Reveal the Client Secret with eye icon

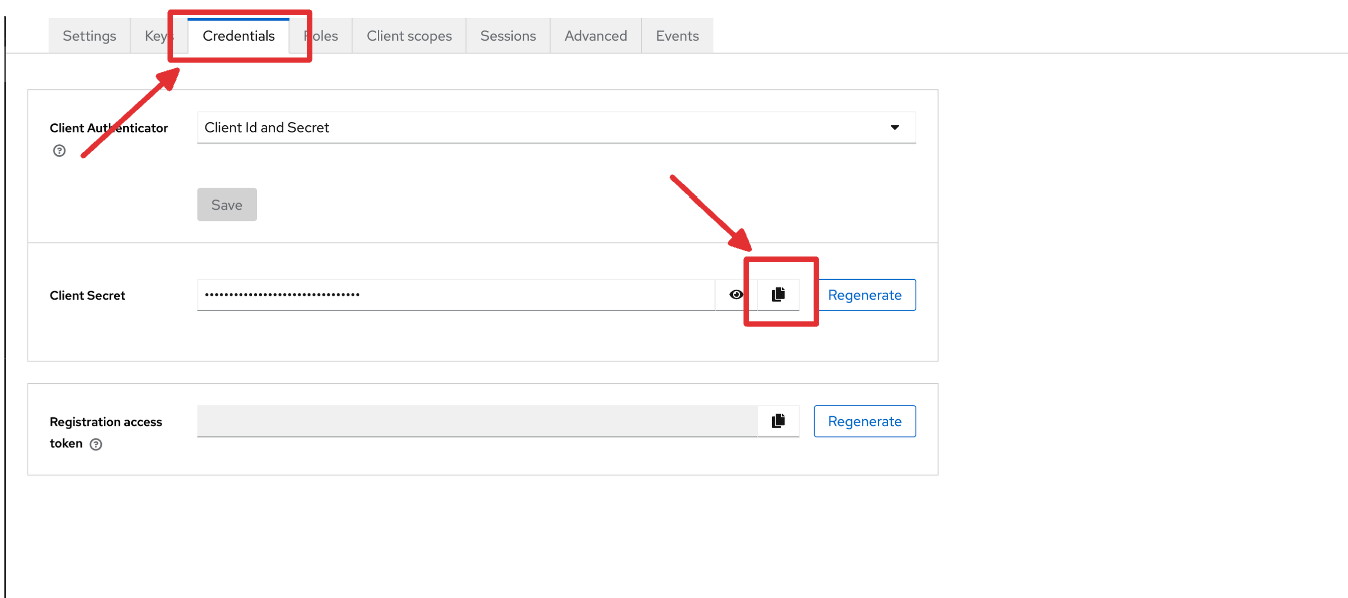[736, 295]
